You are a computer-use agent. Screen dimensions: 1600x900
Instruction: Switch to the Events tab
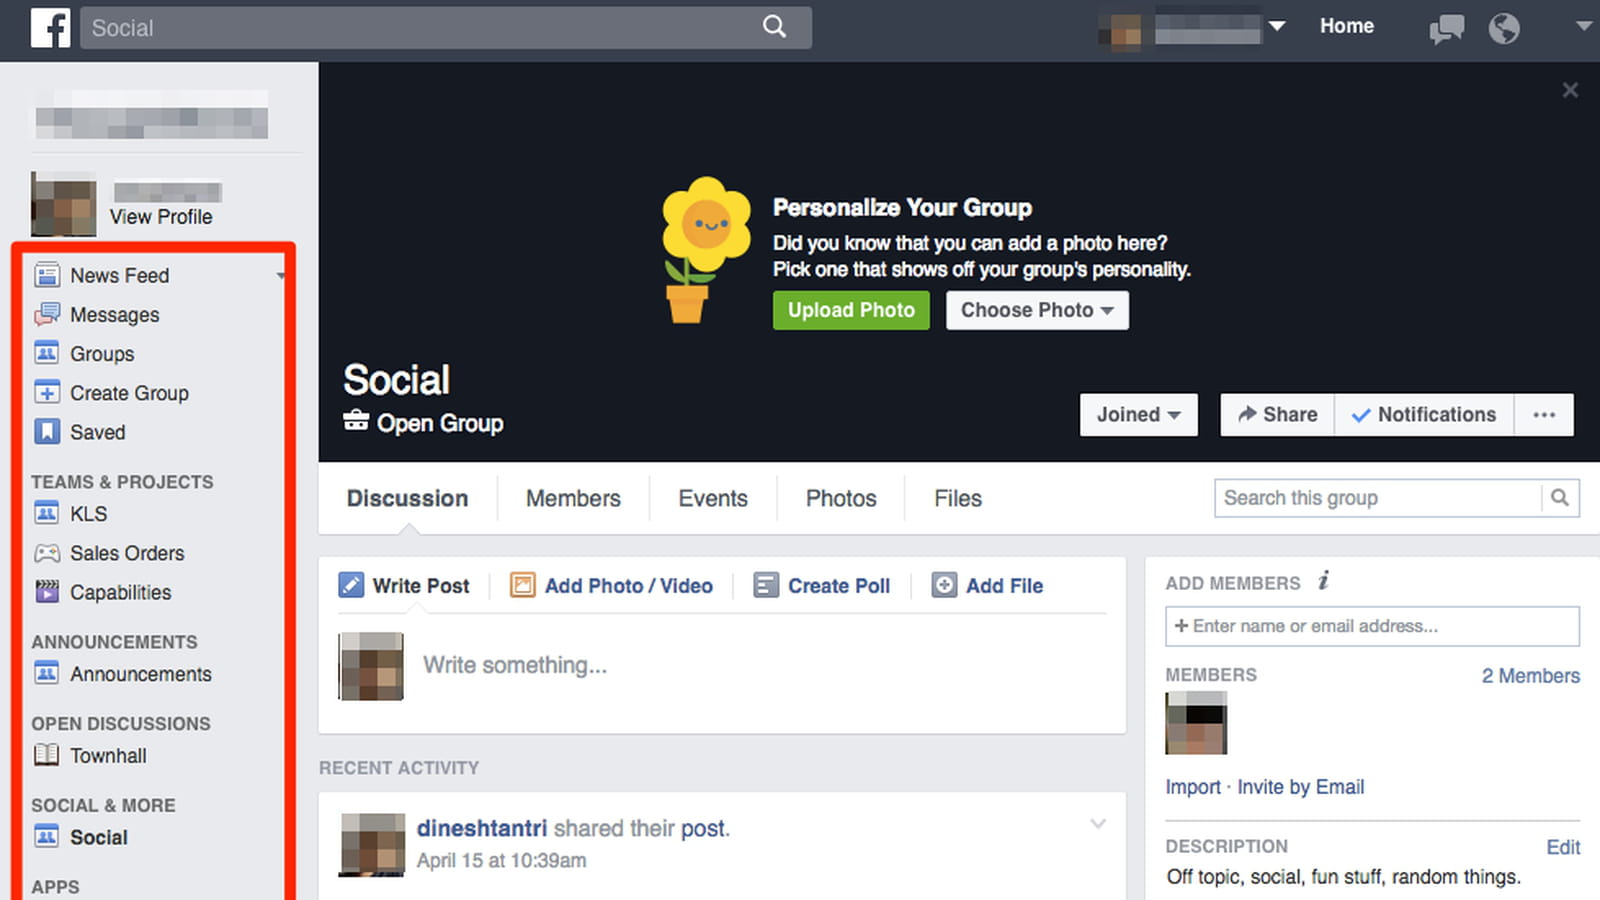(x=713, y=498)
